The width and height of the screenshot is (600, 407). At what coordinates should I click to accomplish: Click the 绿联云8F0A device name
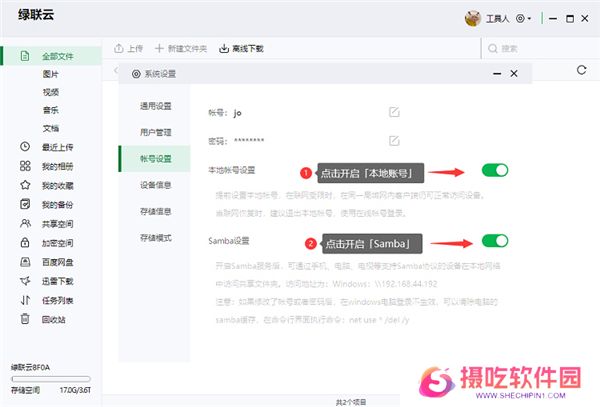tap(30, 367)
